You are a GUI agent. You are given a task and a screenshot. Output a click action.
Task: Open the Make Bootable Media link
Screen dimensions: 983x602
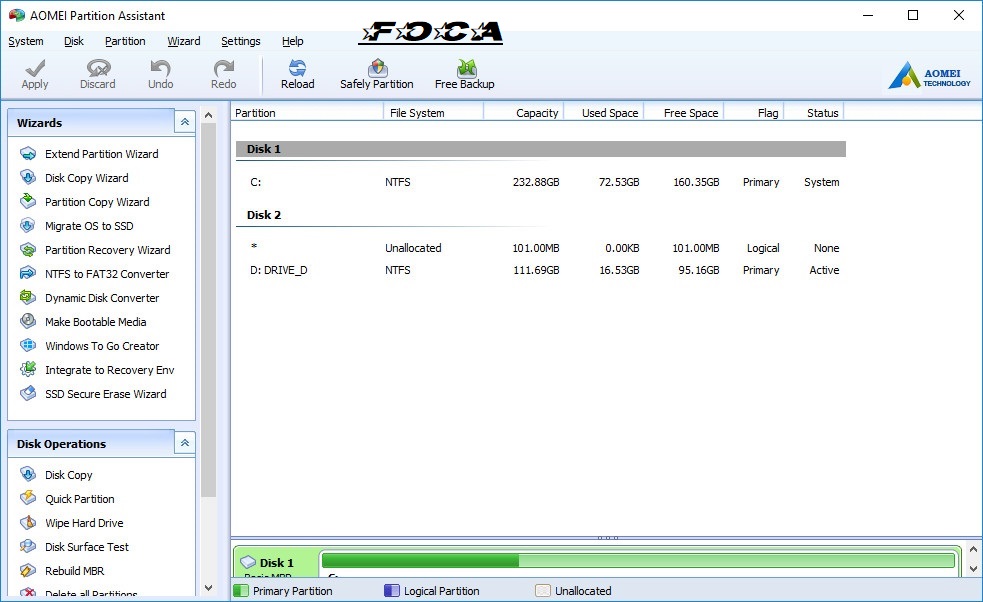tap(95, 322)
